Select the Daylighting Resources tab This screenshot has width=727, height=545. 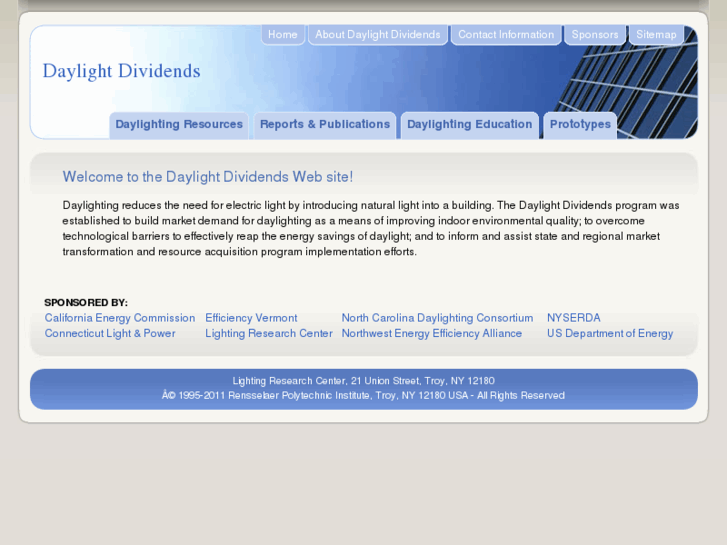(179, 125)
